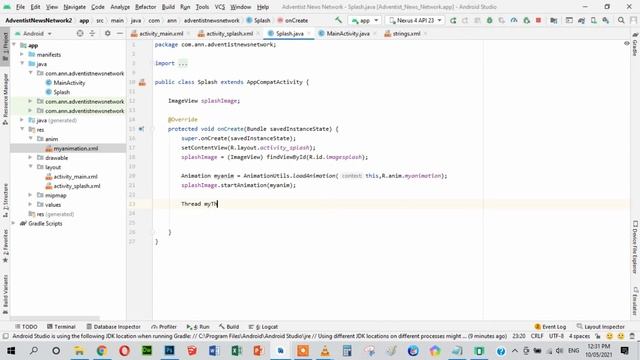
Task: Click the CRLF line separator indicator
Action: (537, 336)
